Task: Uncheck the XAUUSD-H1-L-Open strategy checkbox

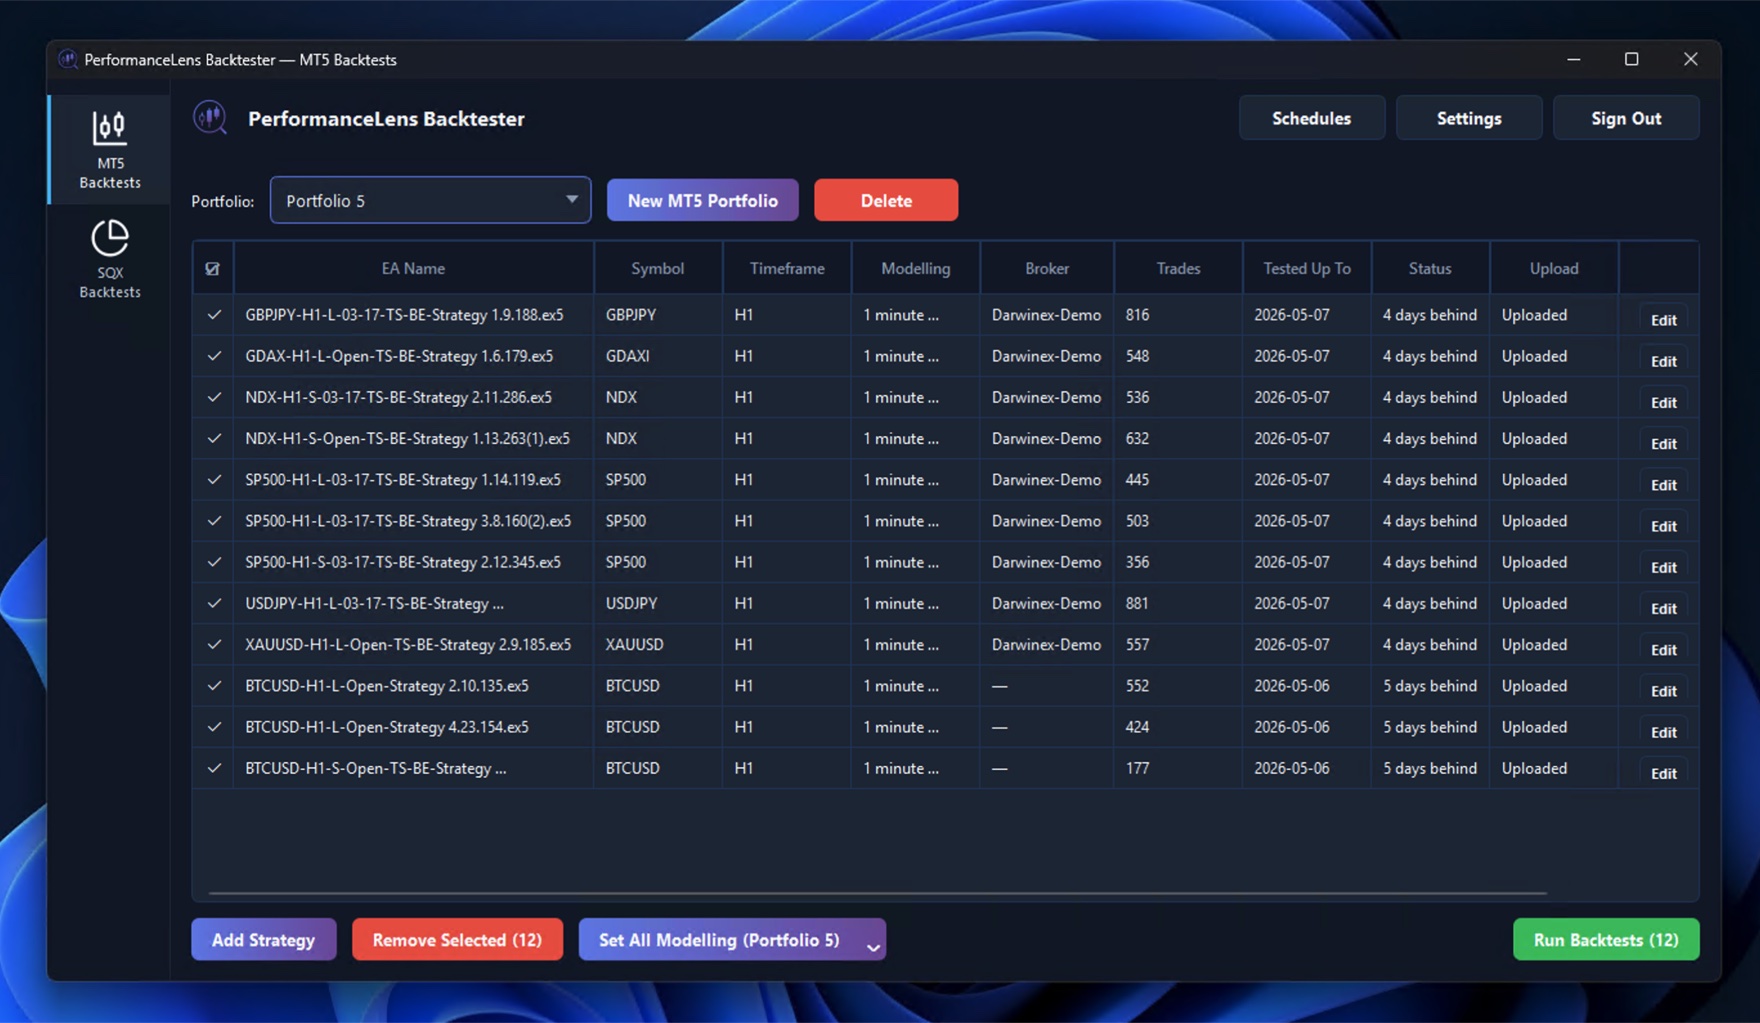Action: click(x=214, y=645)
